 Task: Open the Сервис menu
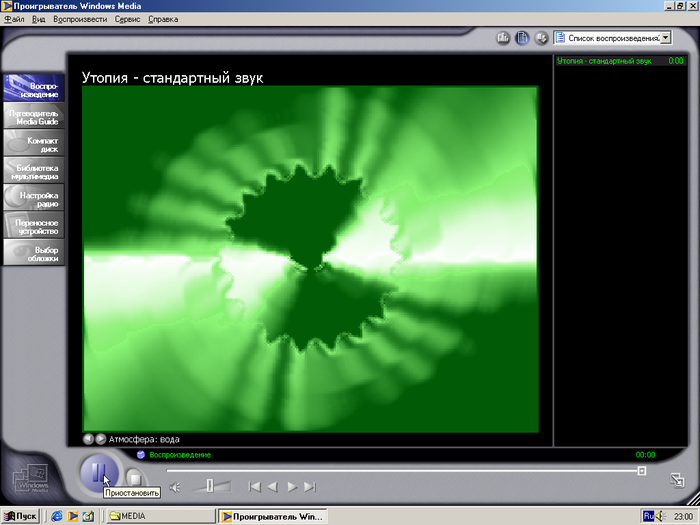click(x=128, y=19)
